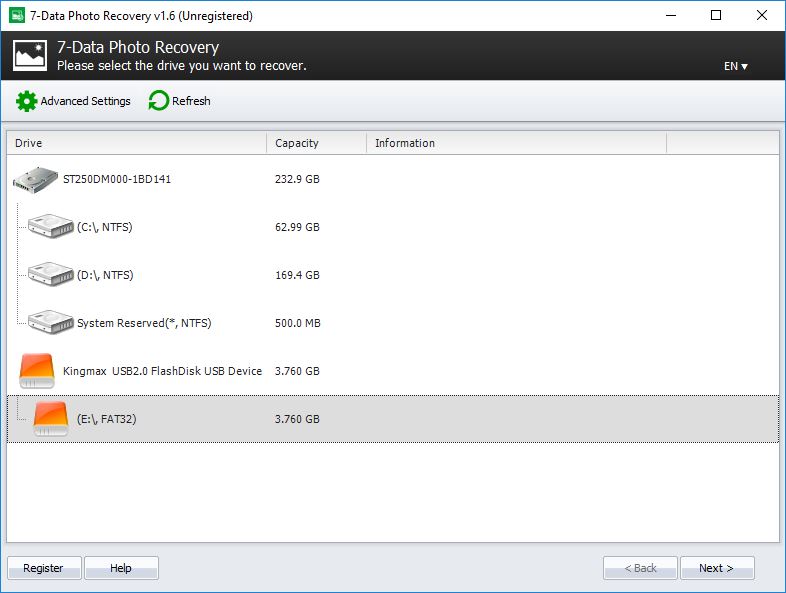The width and height of the screenshot is (786, 593).
Task: Select the ST250DM000-1BD141 hard disk icon
Action: tap(36, 180)
